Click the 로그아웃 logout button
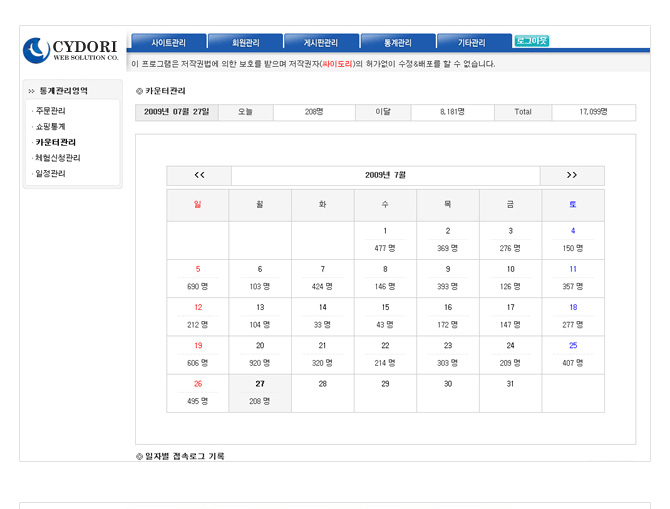Screen dimensions: 670x509 531,41
